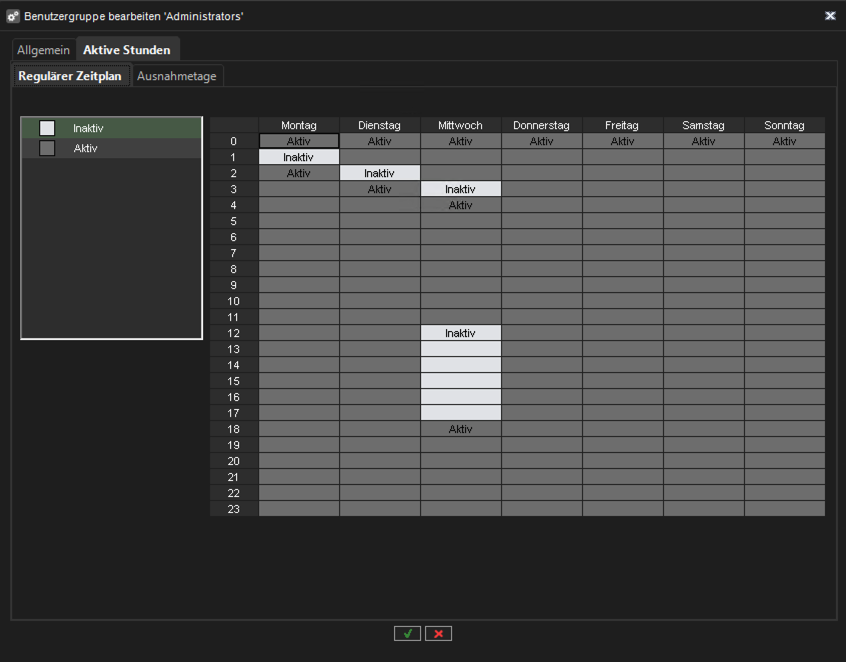The image size is (846, 662).
Task: Toggle the Inaktiv cell for Dienstag hour 2
Action: coord(379,172)
